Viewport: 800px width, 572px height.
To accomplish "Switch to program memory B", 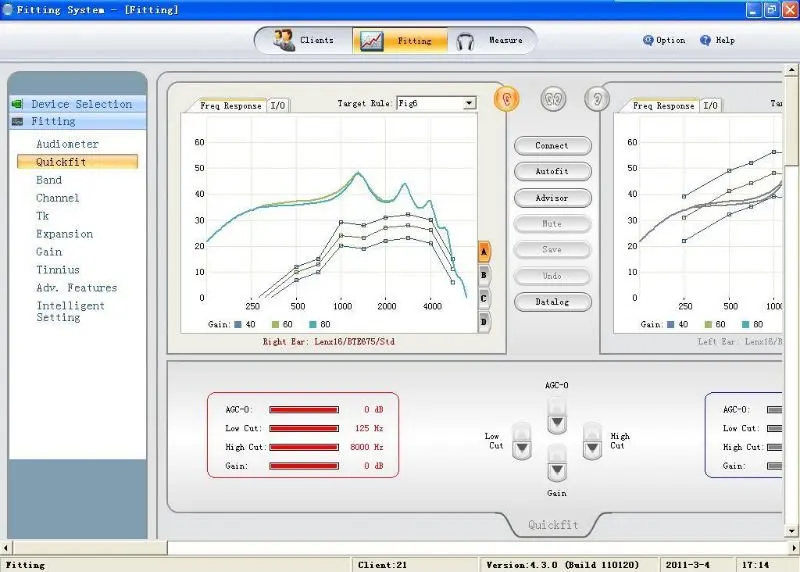I will pyautogui.click(x=484, y=275).
